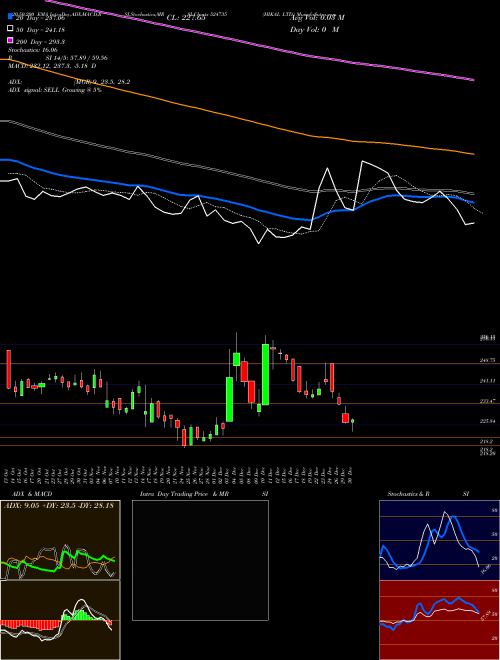This screenshot has height=660, width=500.
Task: Open the MACD histogram chart panel
Action: (x=60, y=620)
